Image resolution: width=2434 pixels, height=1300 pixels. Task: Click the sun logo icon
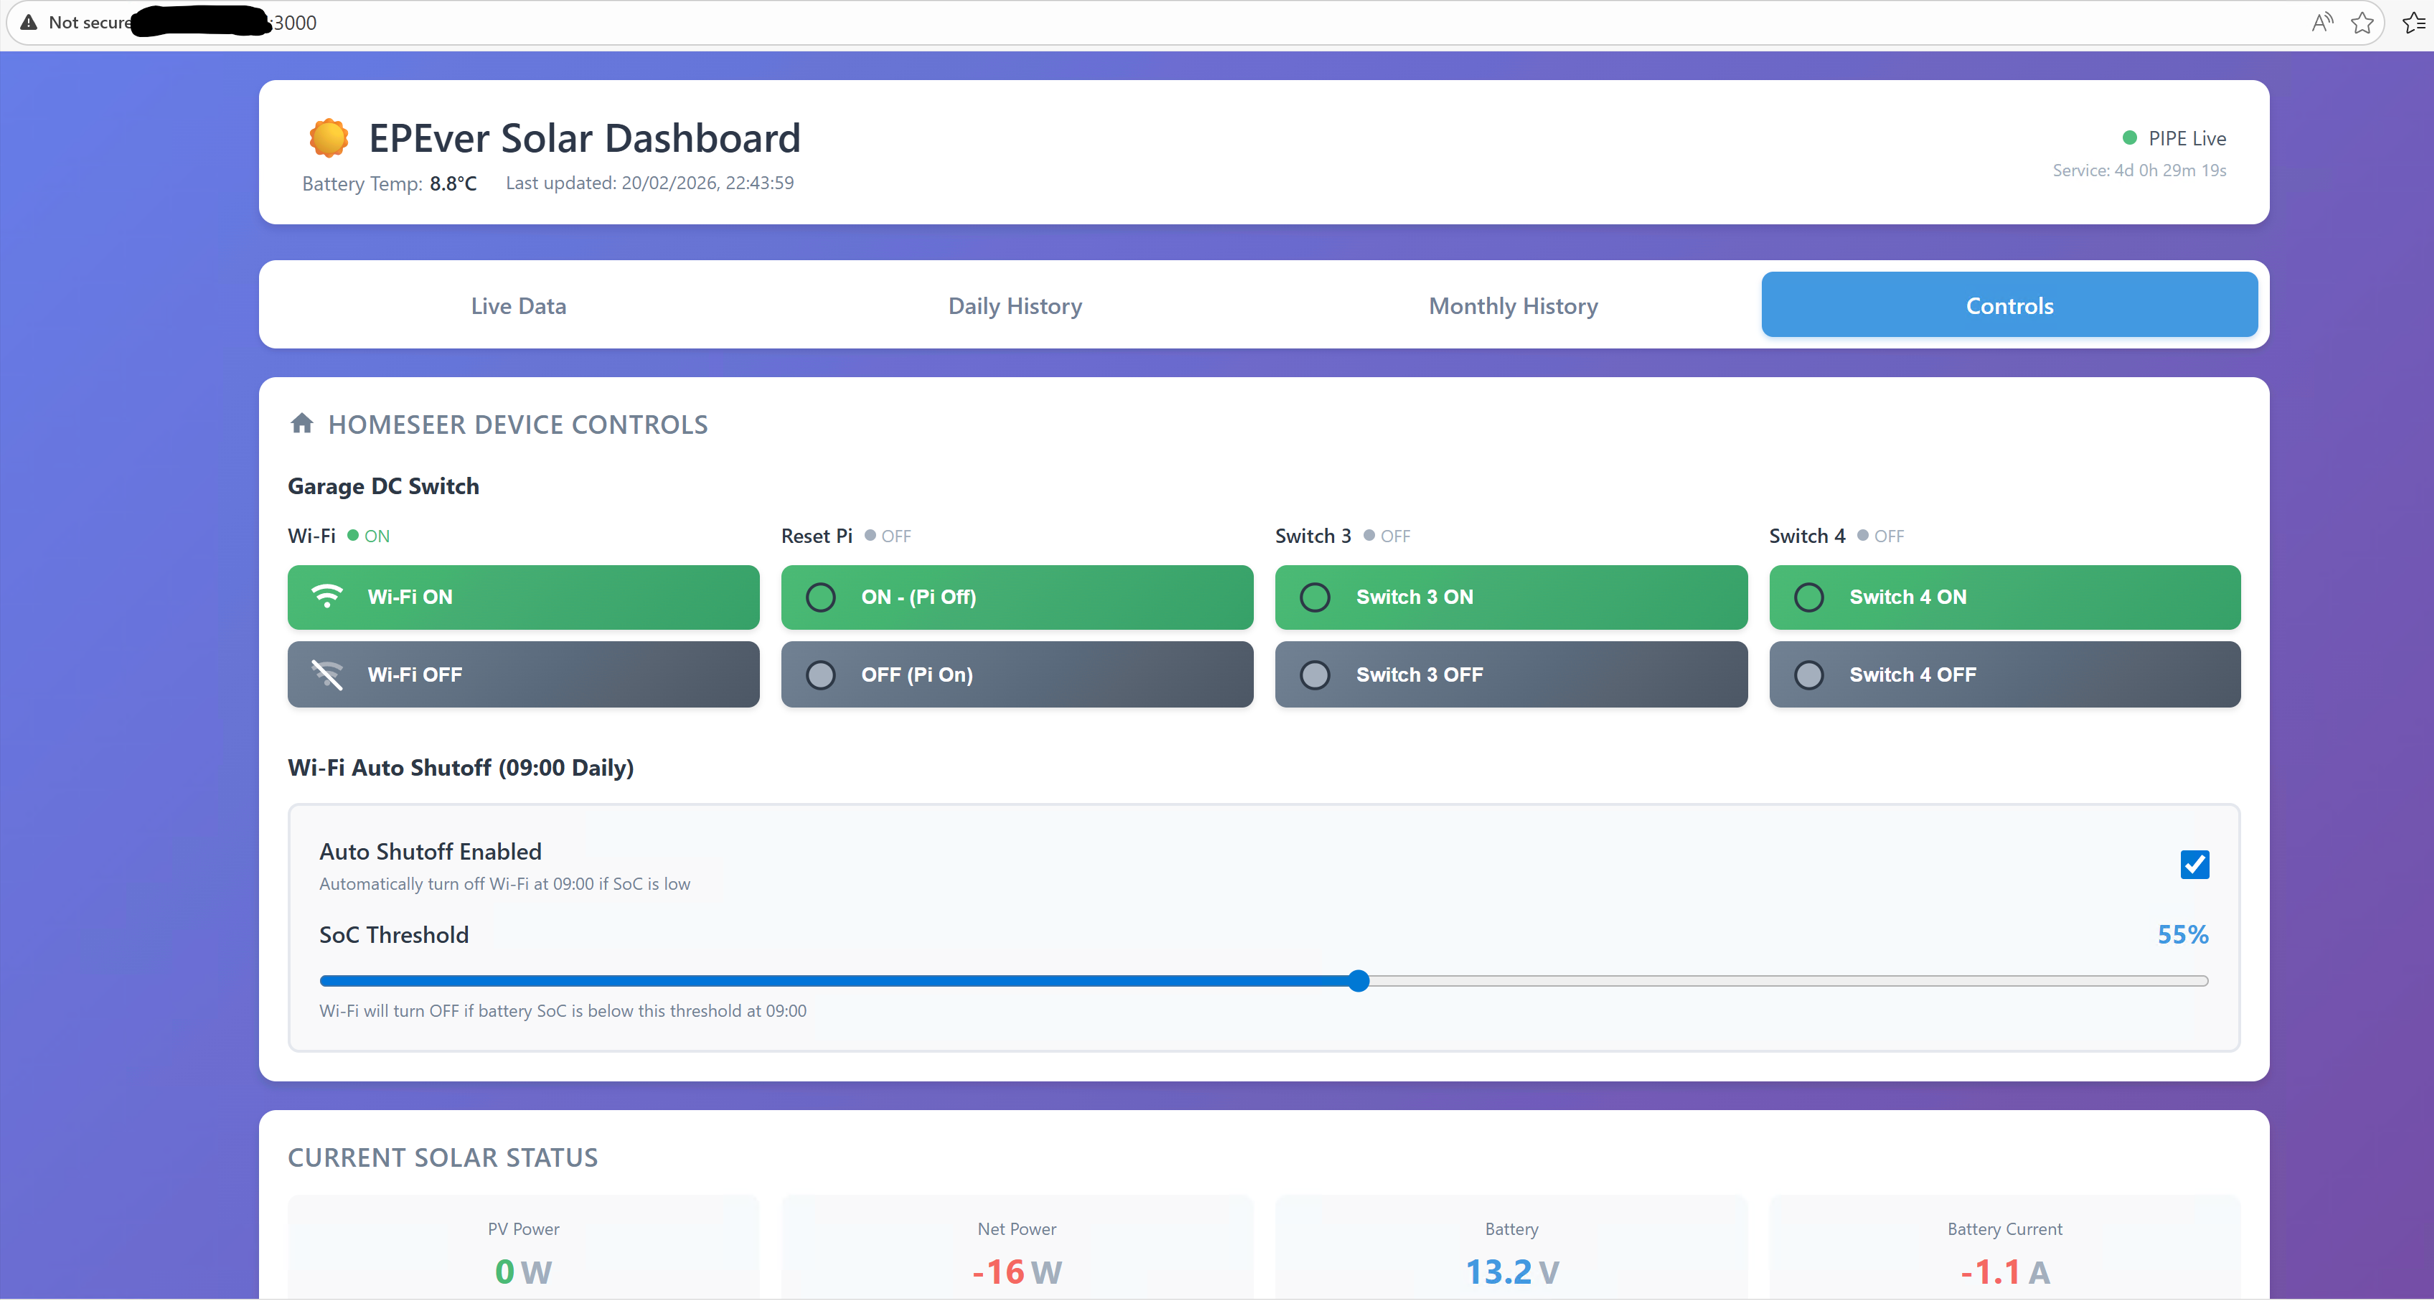pyautogui.click(x=328, y=138)
